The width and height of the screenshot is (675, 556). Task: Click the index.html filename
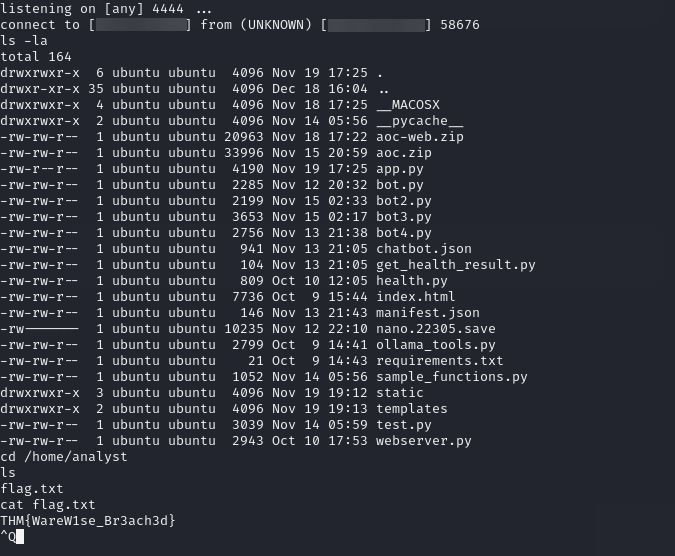click(416, 297)
